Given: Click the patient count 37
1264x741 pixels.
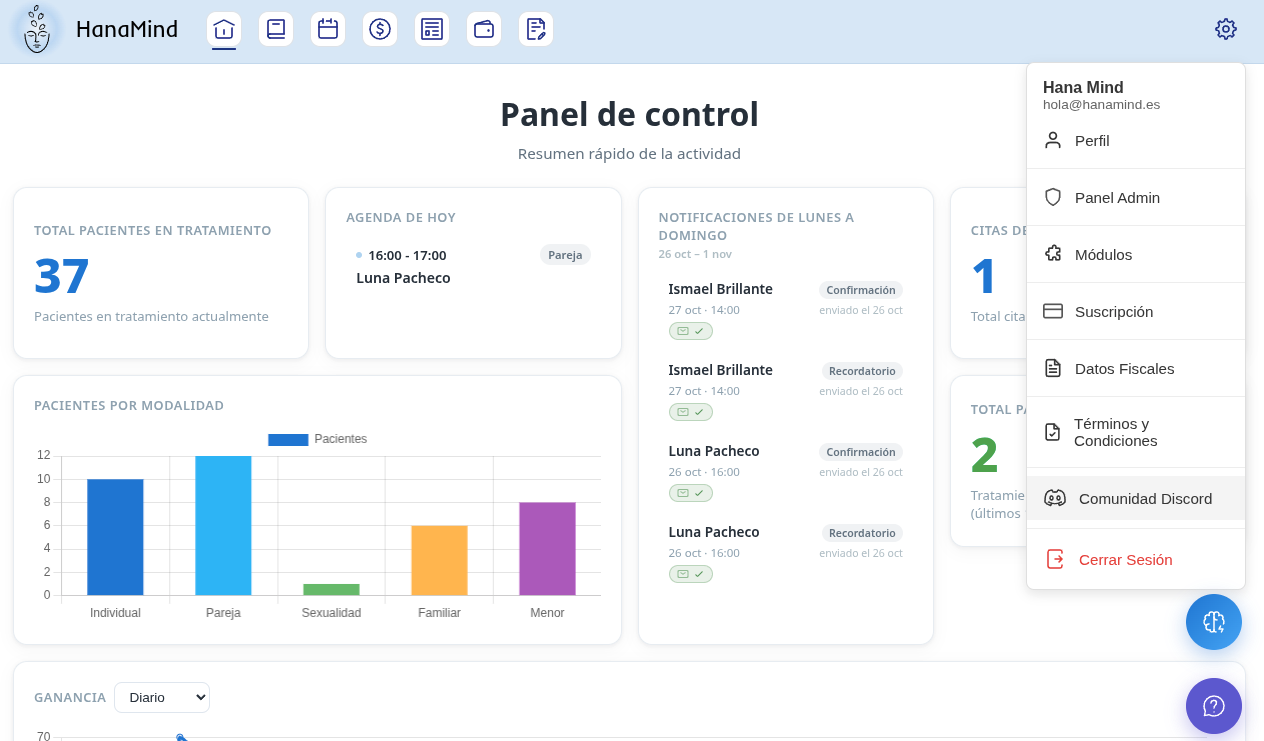Looking at the screenshot, I should pyautogui.click(x=62, y=276).
